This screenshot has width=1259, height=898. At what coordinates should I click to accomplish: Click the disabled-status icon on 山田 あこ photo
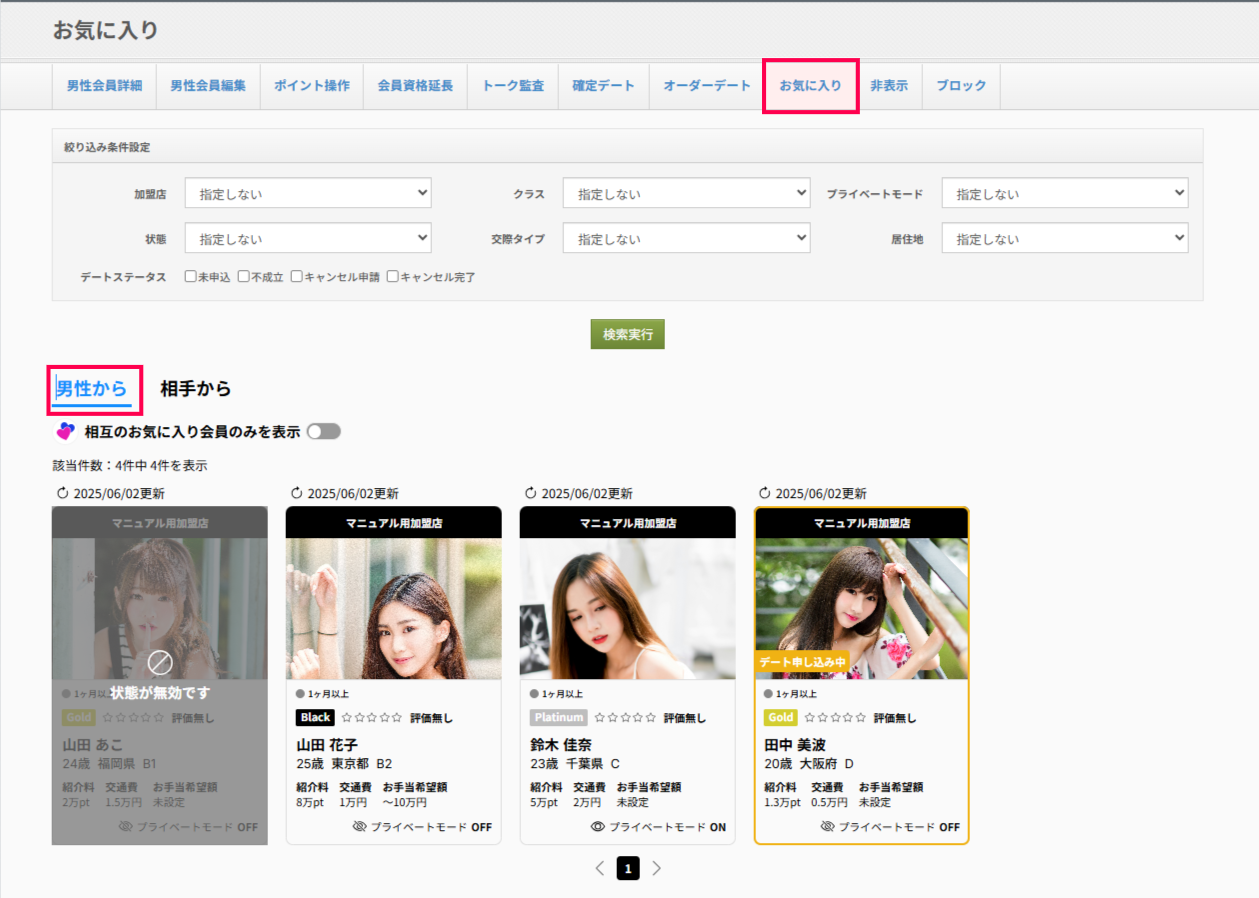tap(160, 661)
